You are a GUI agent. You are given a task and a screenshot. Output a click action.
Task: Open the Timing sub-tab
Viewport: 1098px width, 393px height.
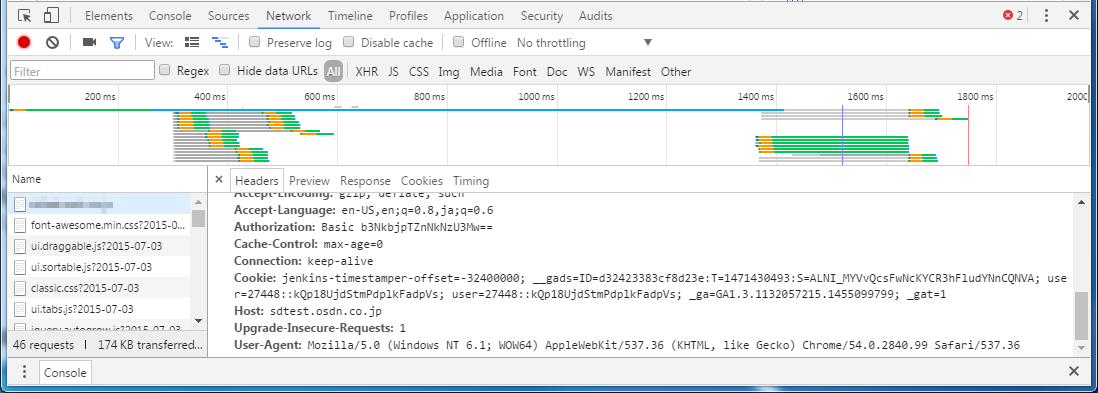pos(471,181)
